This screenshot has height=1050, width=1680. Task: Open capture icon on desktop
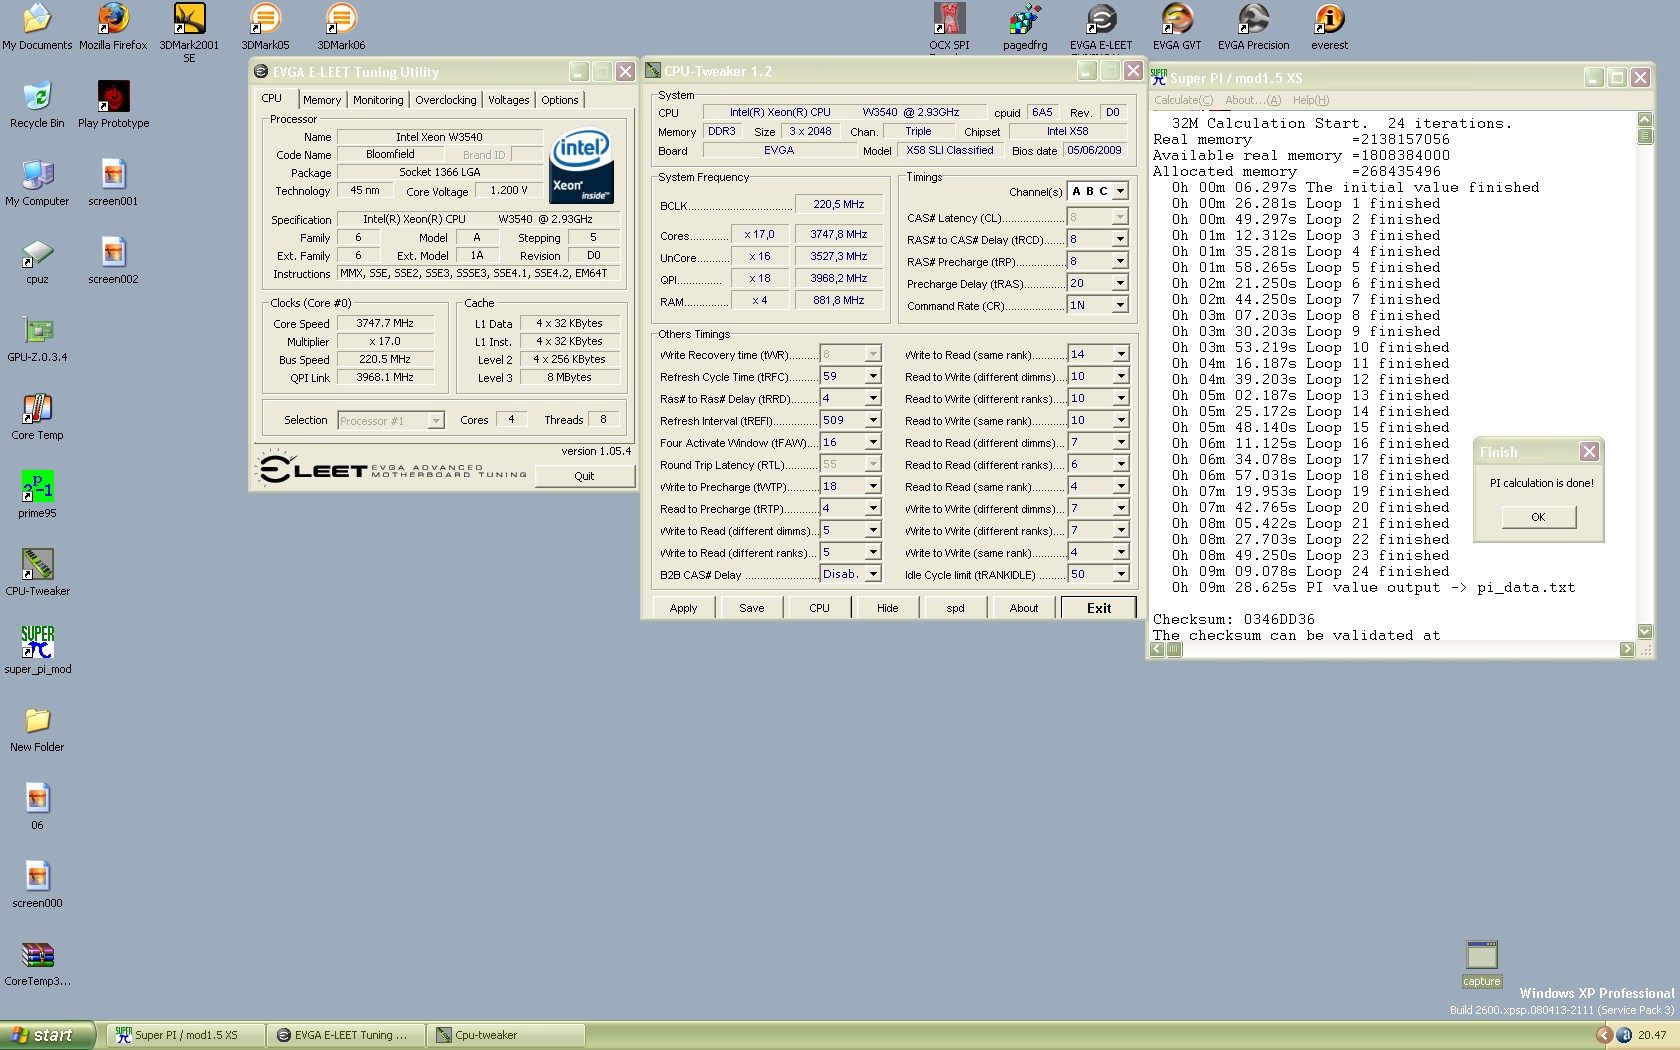coord(1481,964)
